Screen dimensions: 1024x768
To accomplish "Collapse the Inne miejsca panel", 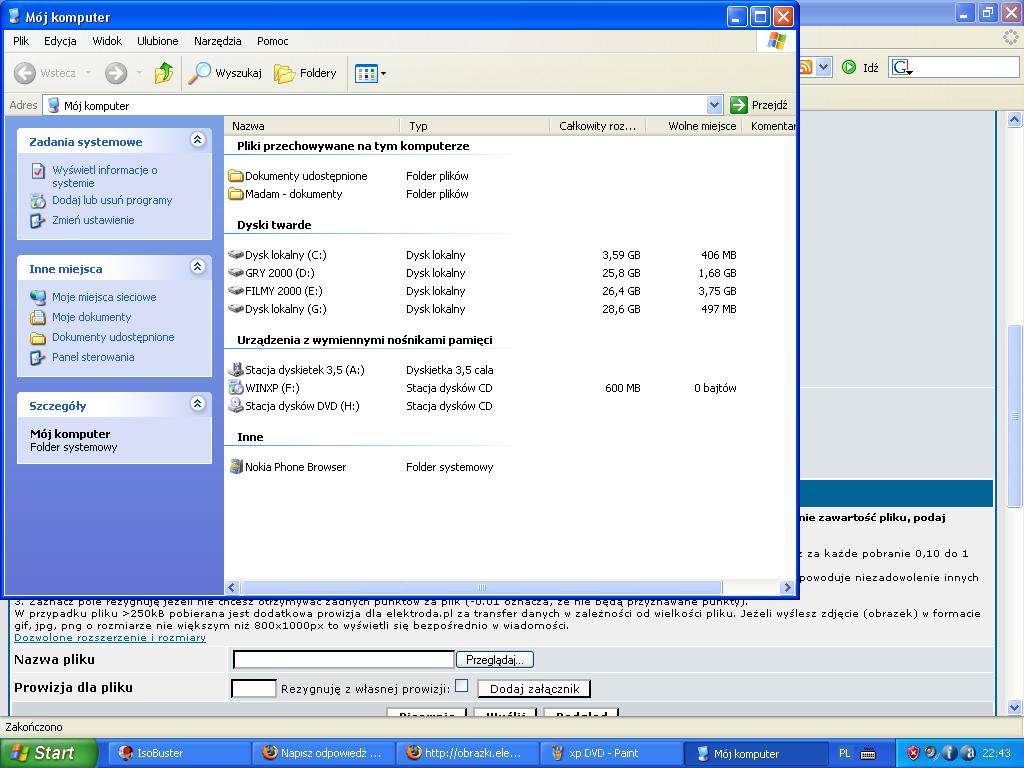I will point(197,266).
